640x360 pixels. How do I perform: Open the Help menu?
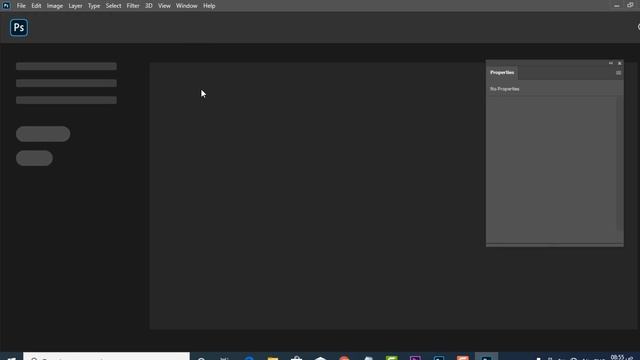209,6
